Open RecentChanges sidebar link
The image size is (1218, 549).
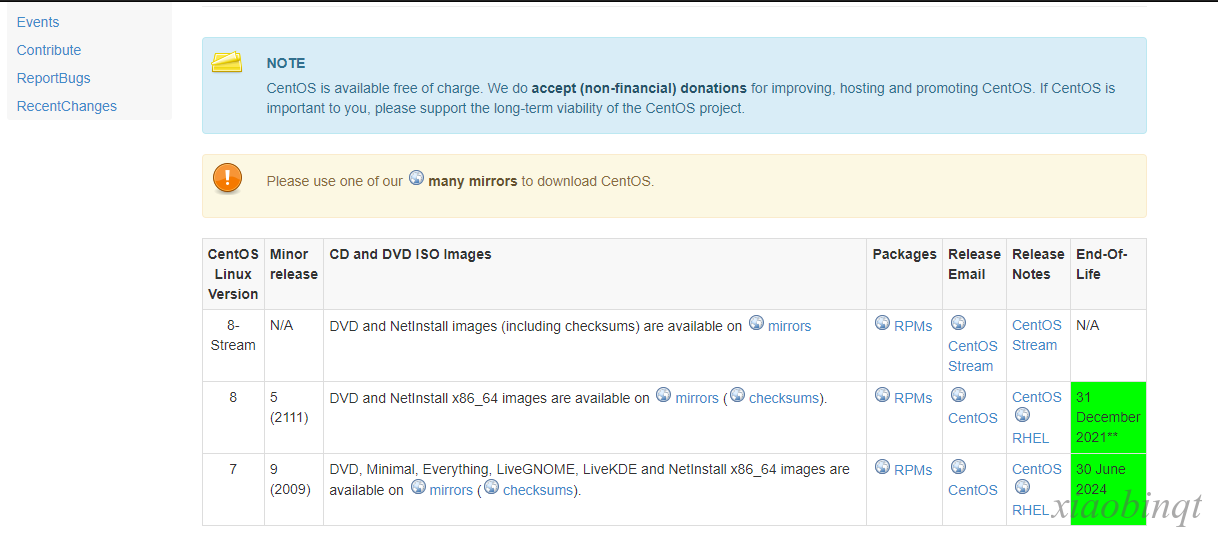67,106
